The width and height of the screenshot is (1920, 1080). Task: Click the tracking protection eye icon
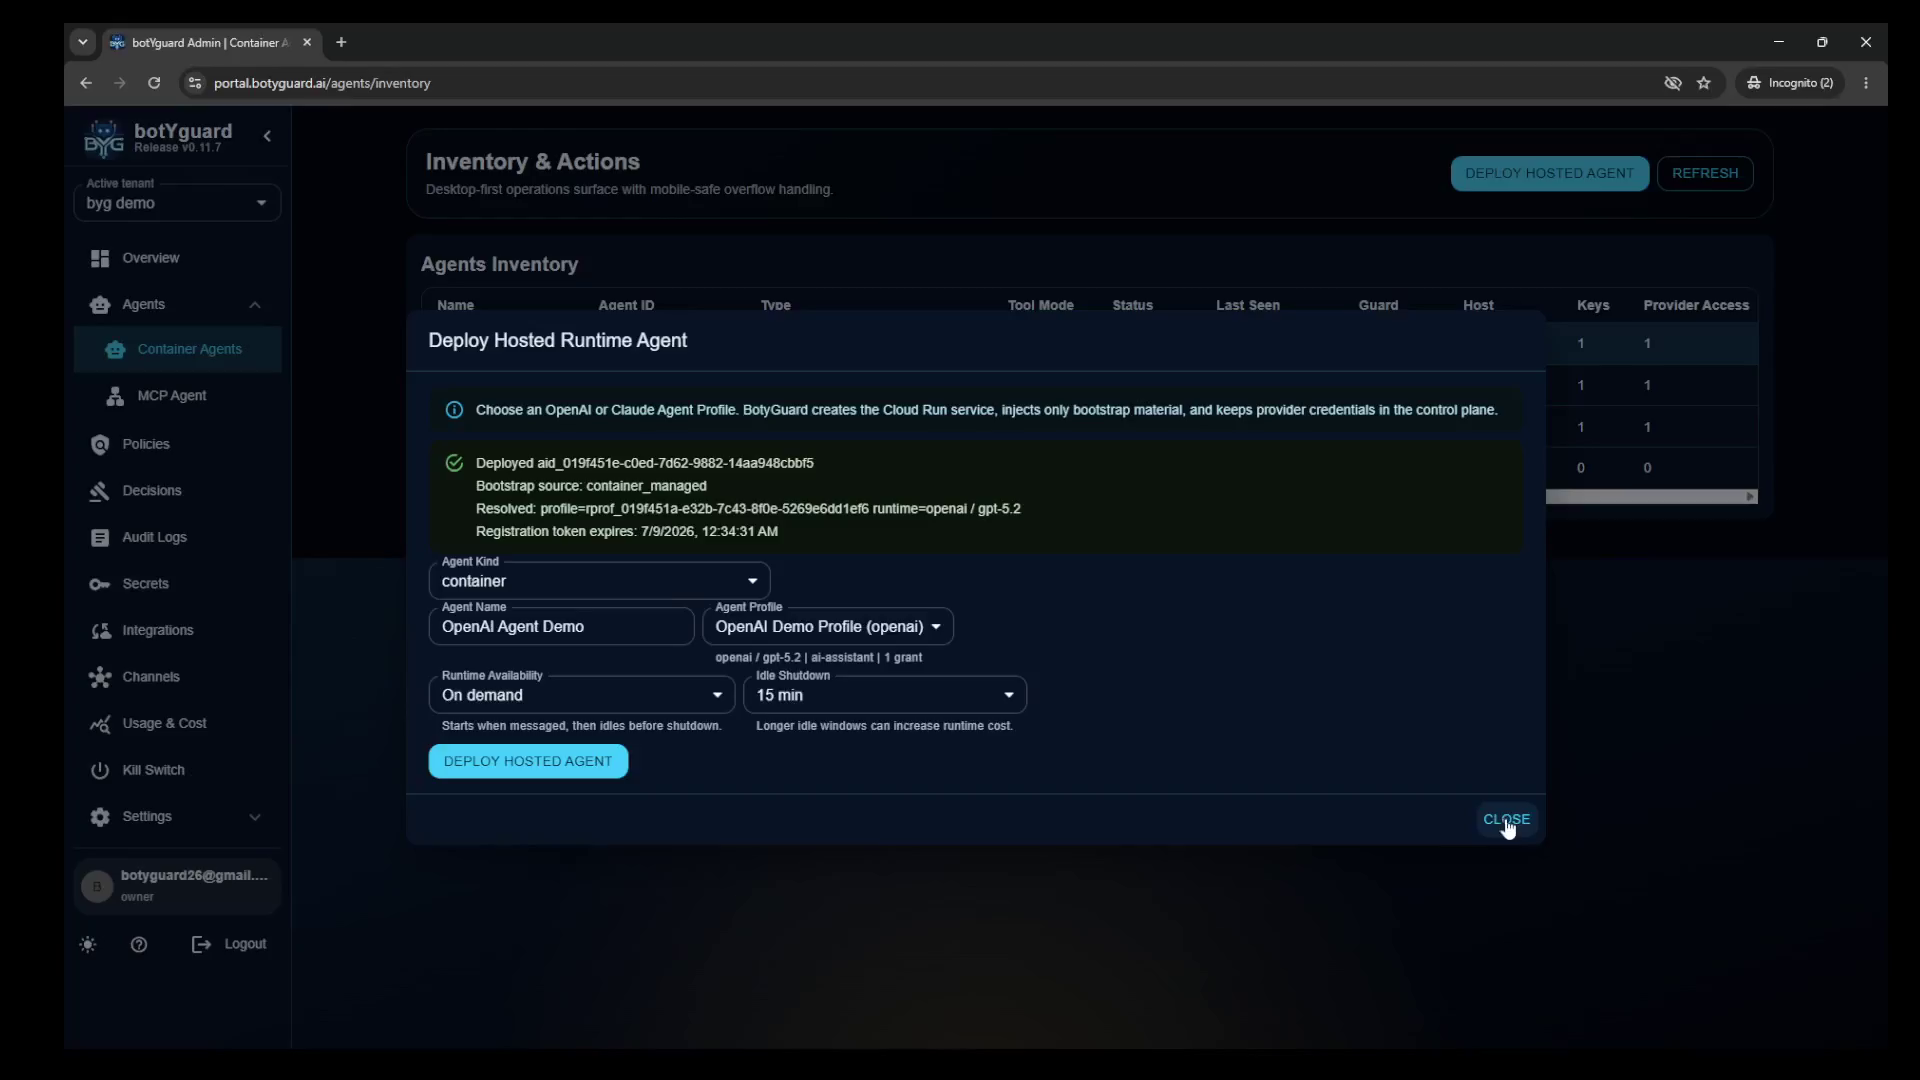coord(1673,83)
